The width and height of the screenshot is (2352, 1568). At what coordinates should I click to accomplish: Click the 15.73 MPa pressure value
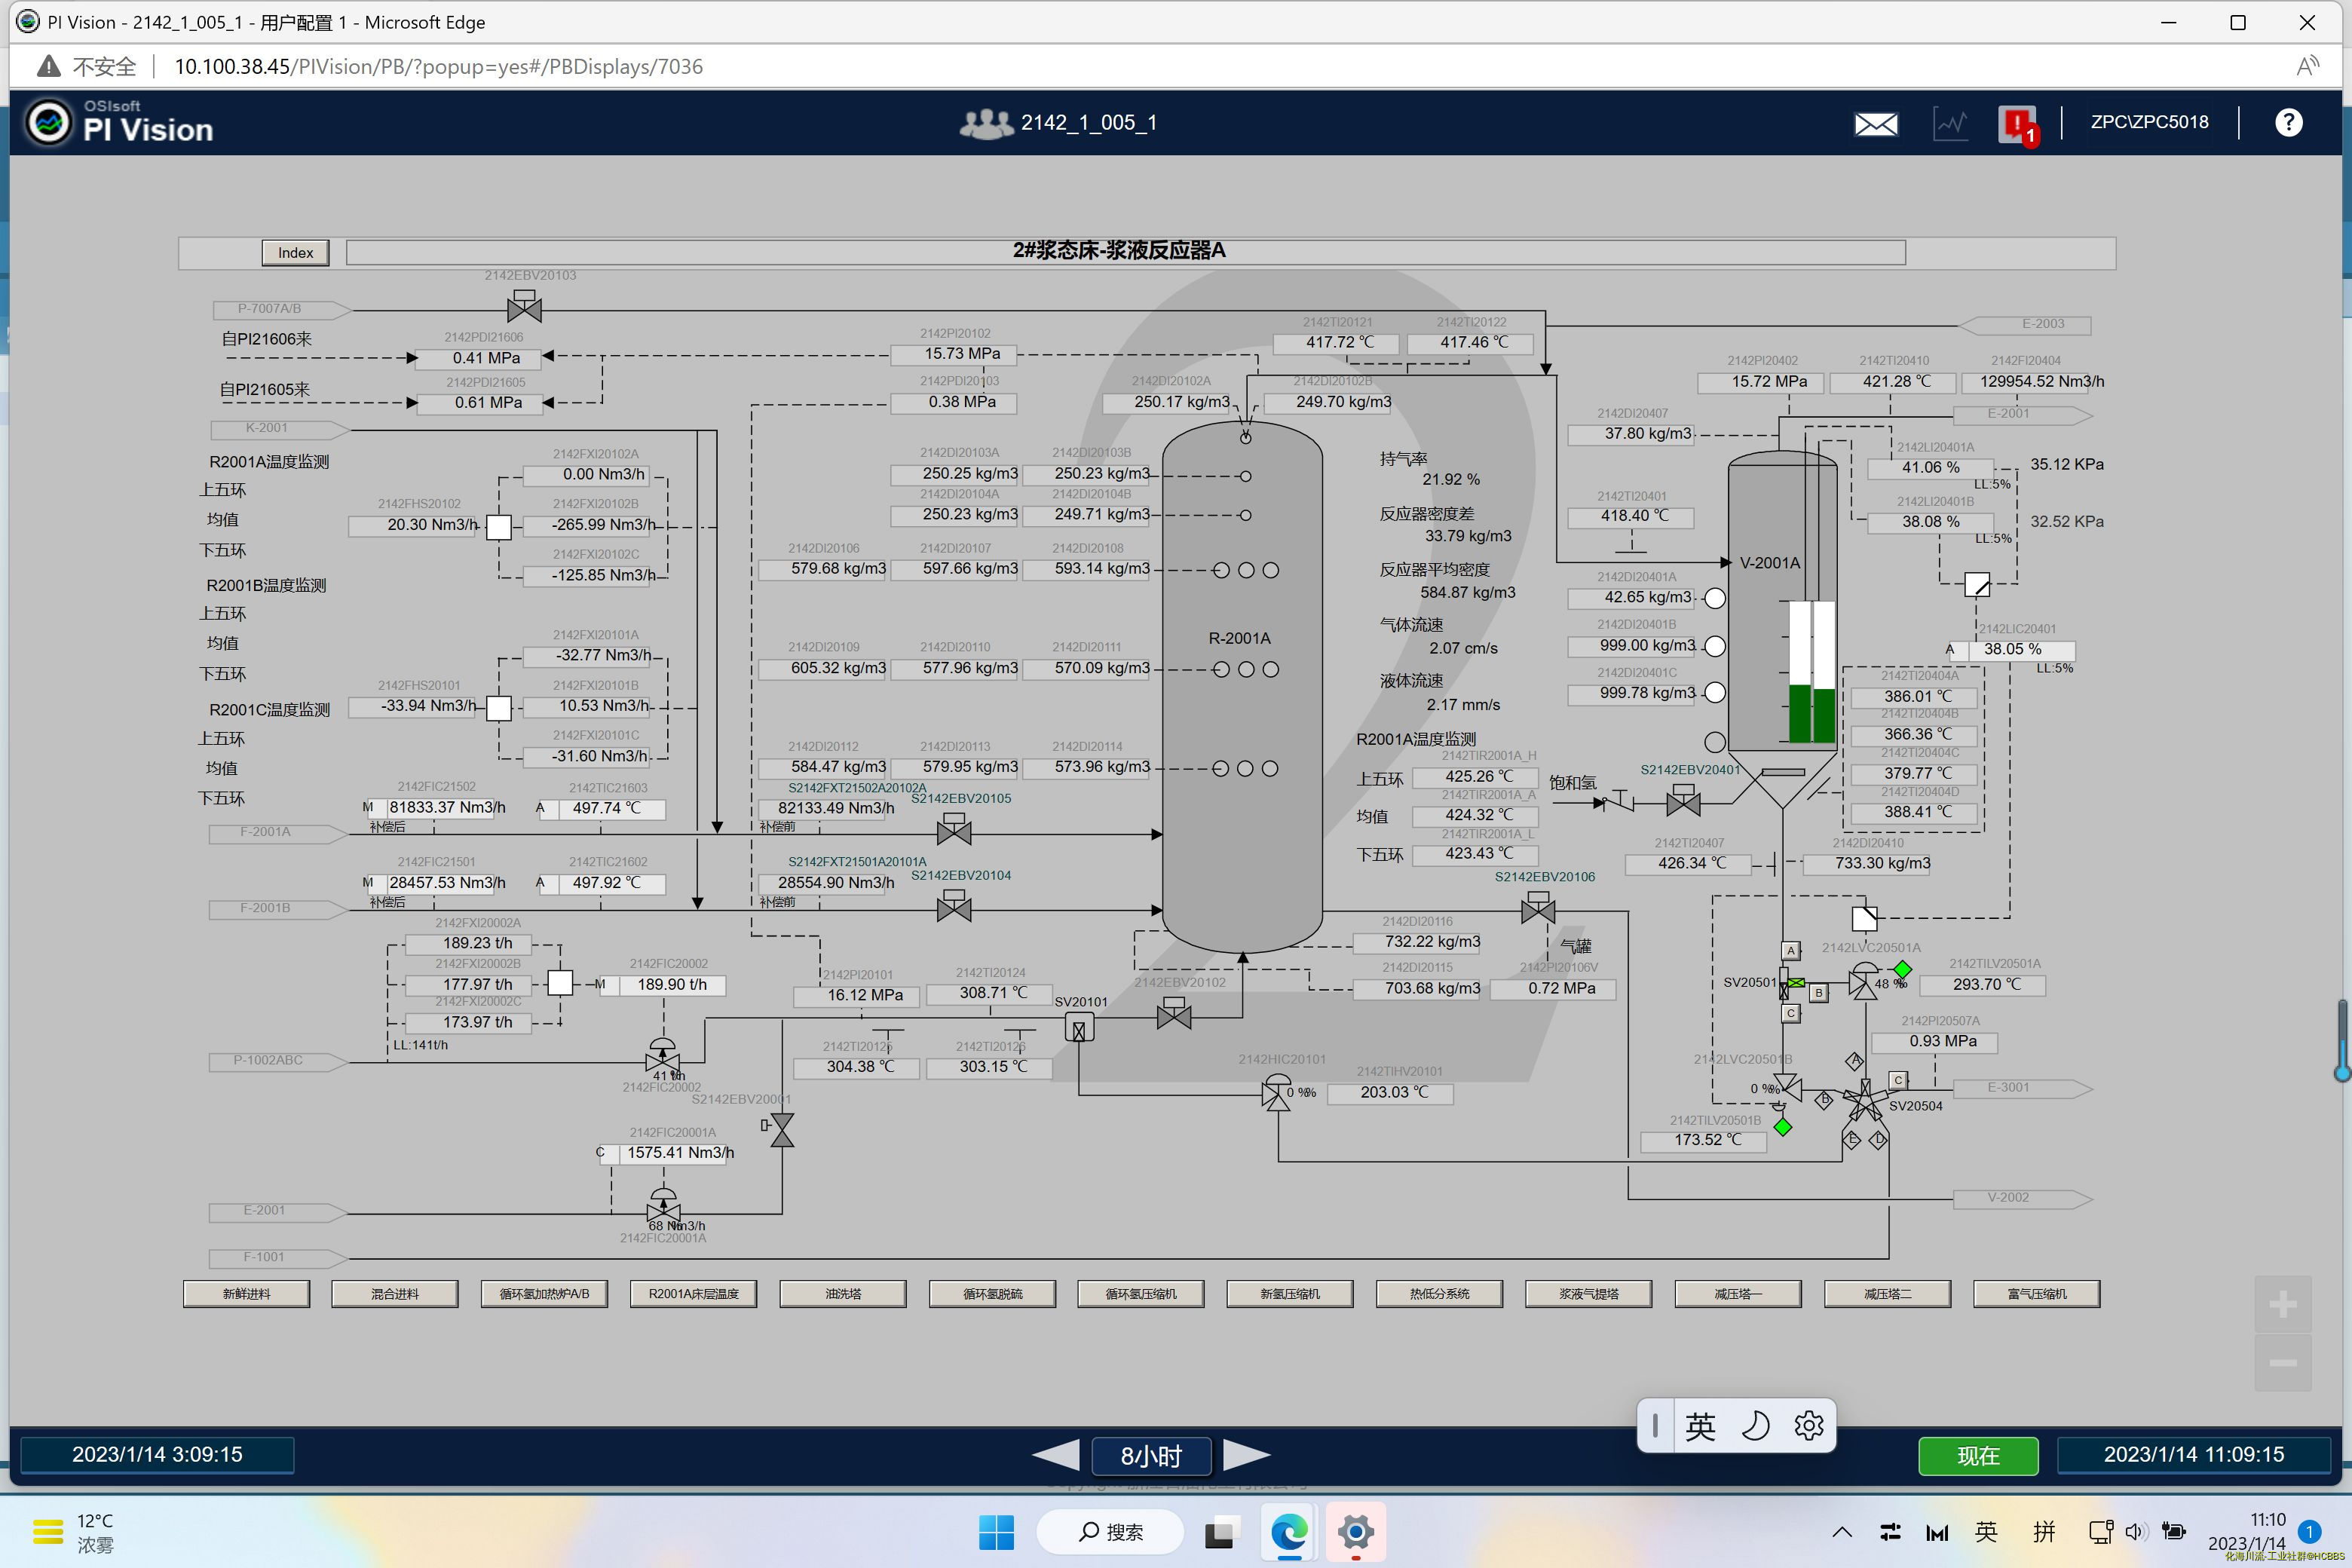[954, 354]
